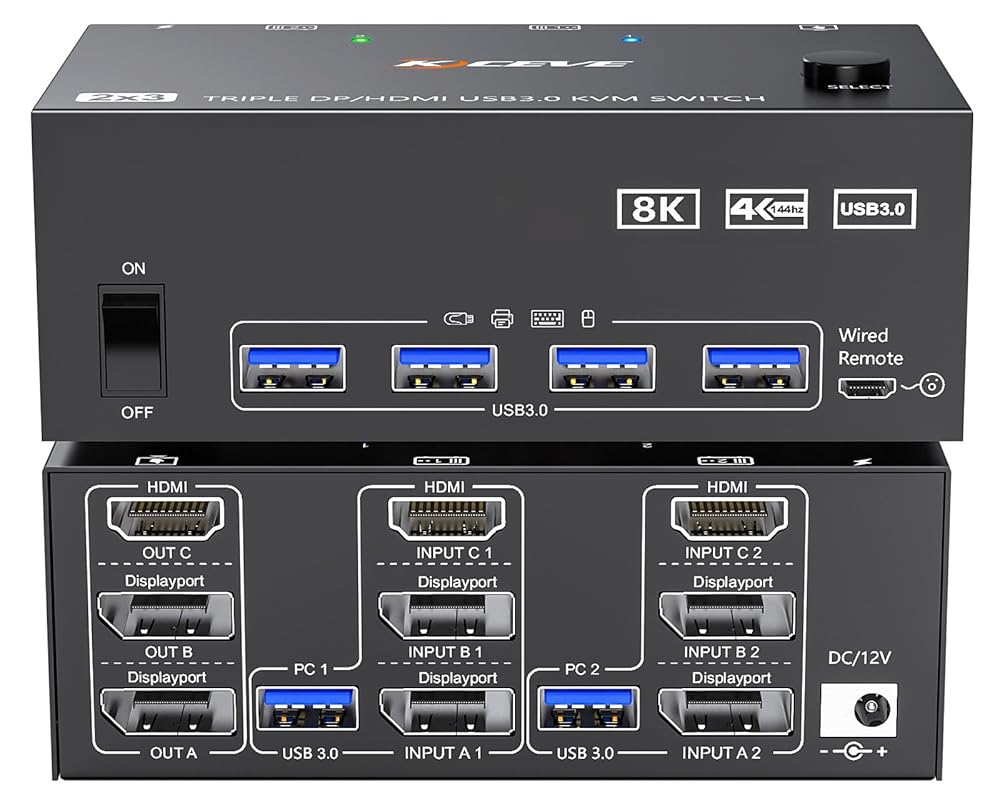Select the third front USB3.0 port from left
This screenshot has height=800, width=1000.
pyautogui.click(x=603, y=368)
